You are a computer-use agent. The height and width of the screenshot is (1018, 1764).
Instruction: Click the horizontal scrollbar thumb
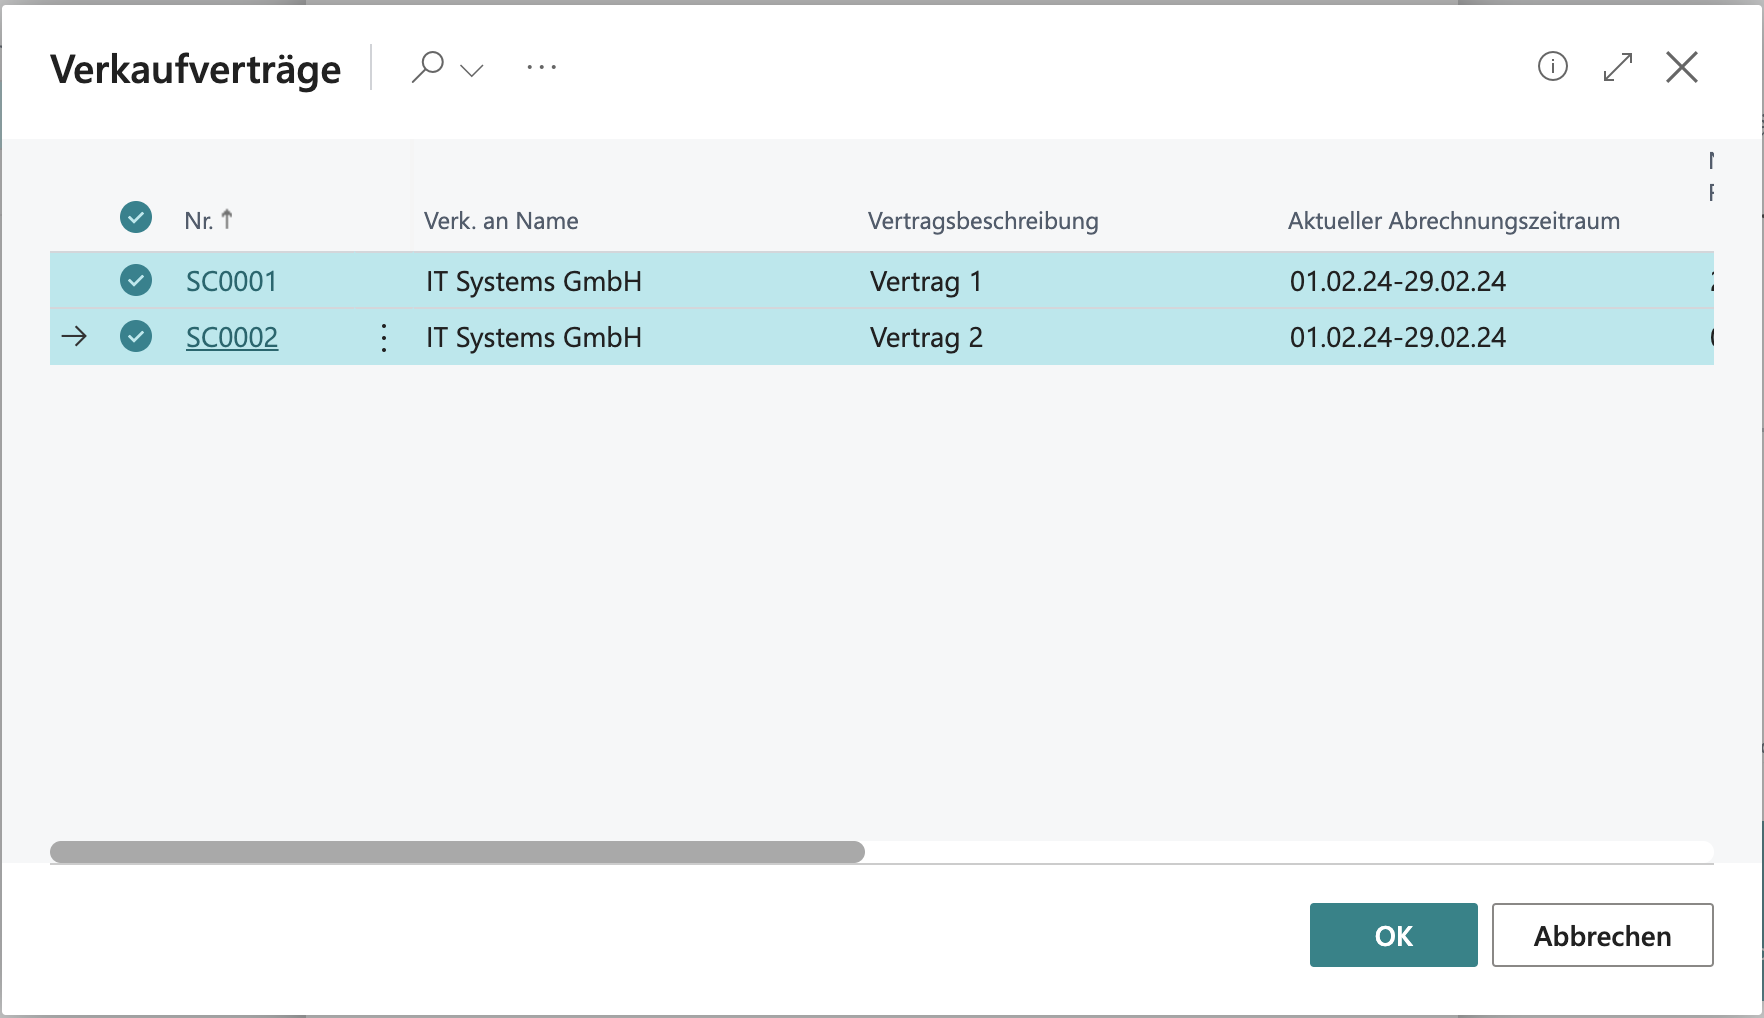pos(457,852)
